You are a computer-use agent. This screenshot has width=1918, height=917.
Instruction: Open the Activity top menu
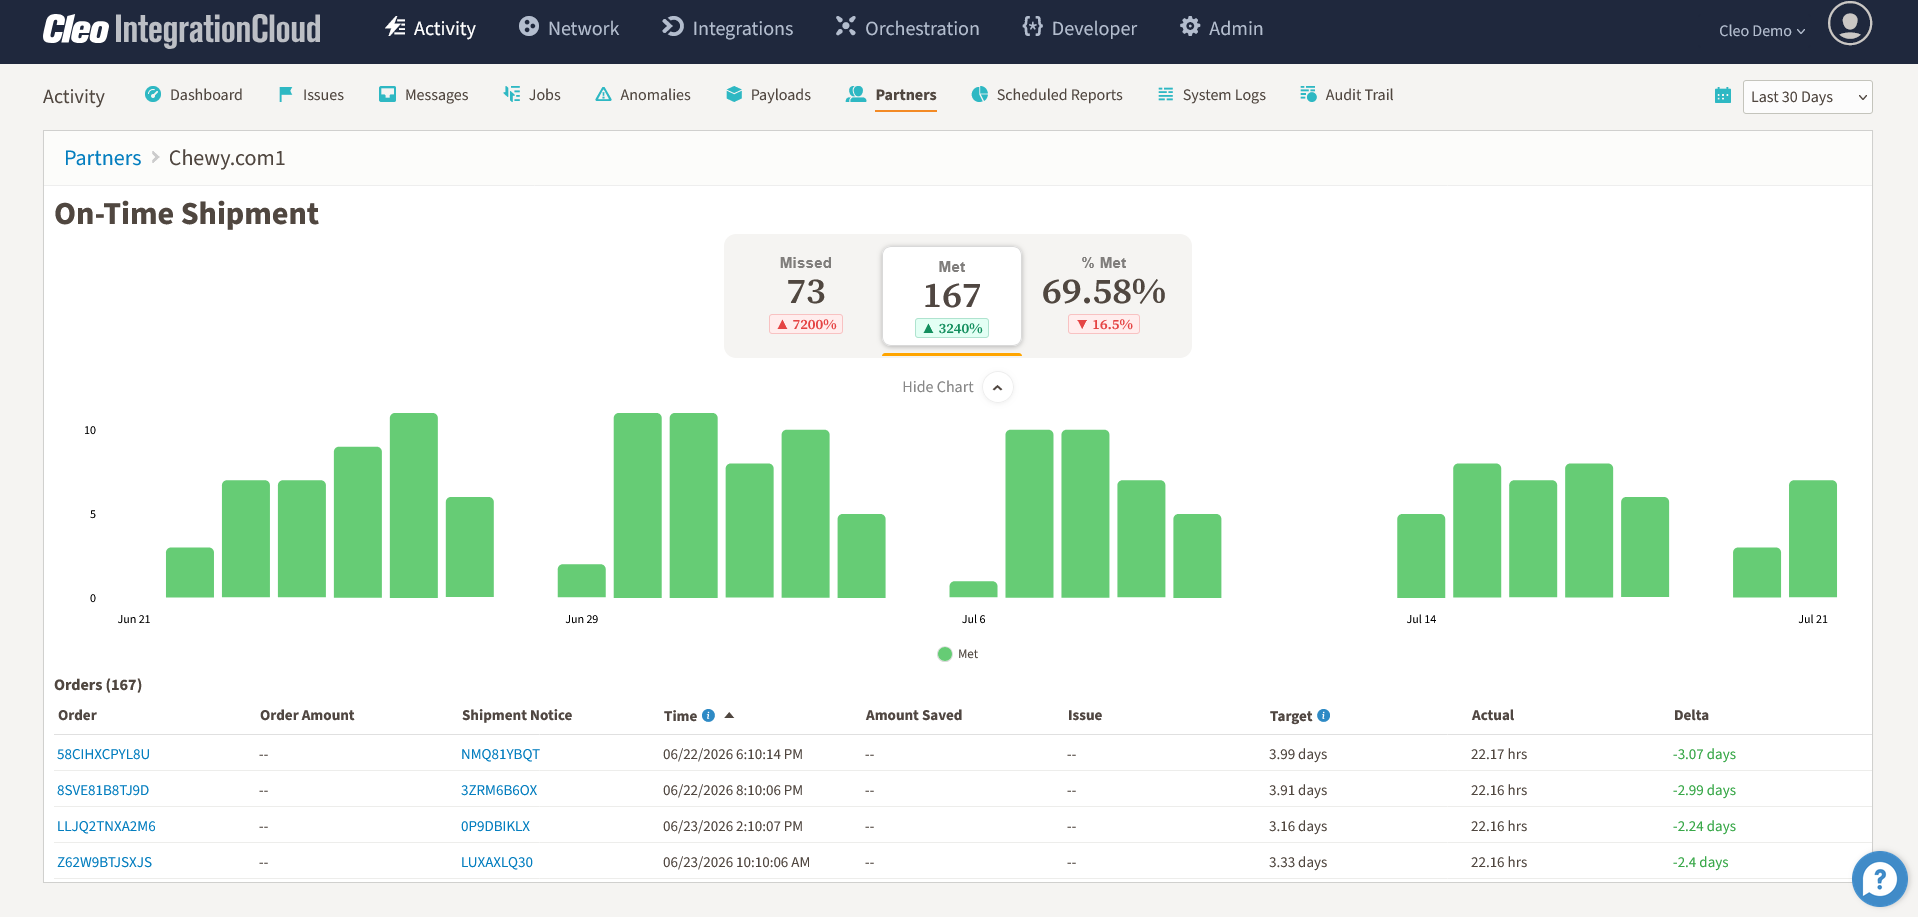(431, 28)
